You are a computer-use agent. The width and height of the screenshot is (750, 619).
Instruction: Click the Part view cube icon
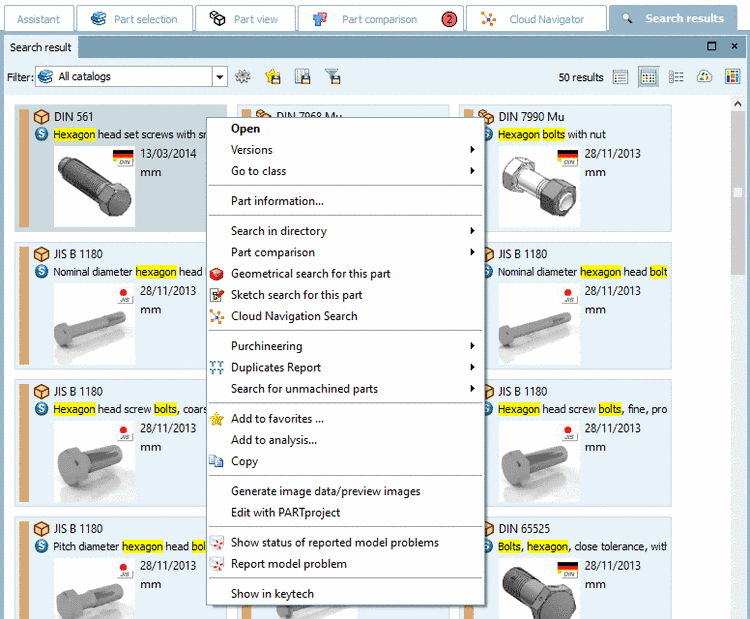pos(217,19)
